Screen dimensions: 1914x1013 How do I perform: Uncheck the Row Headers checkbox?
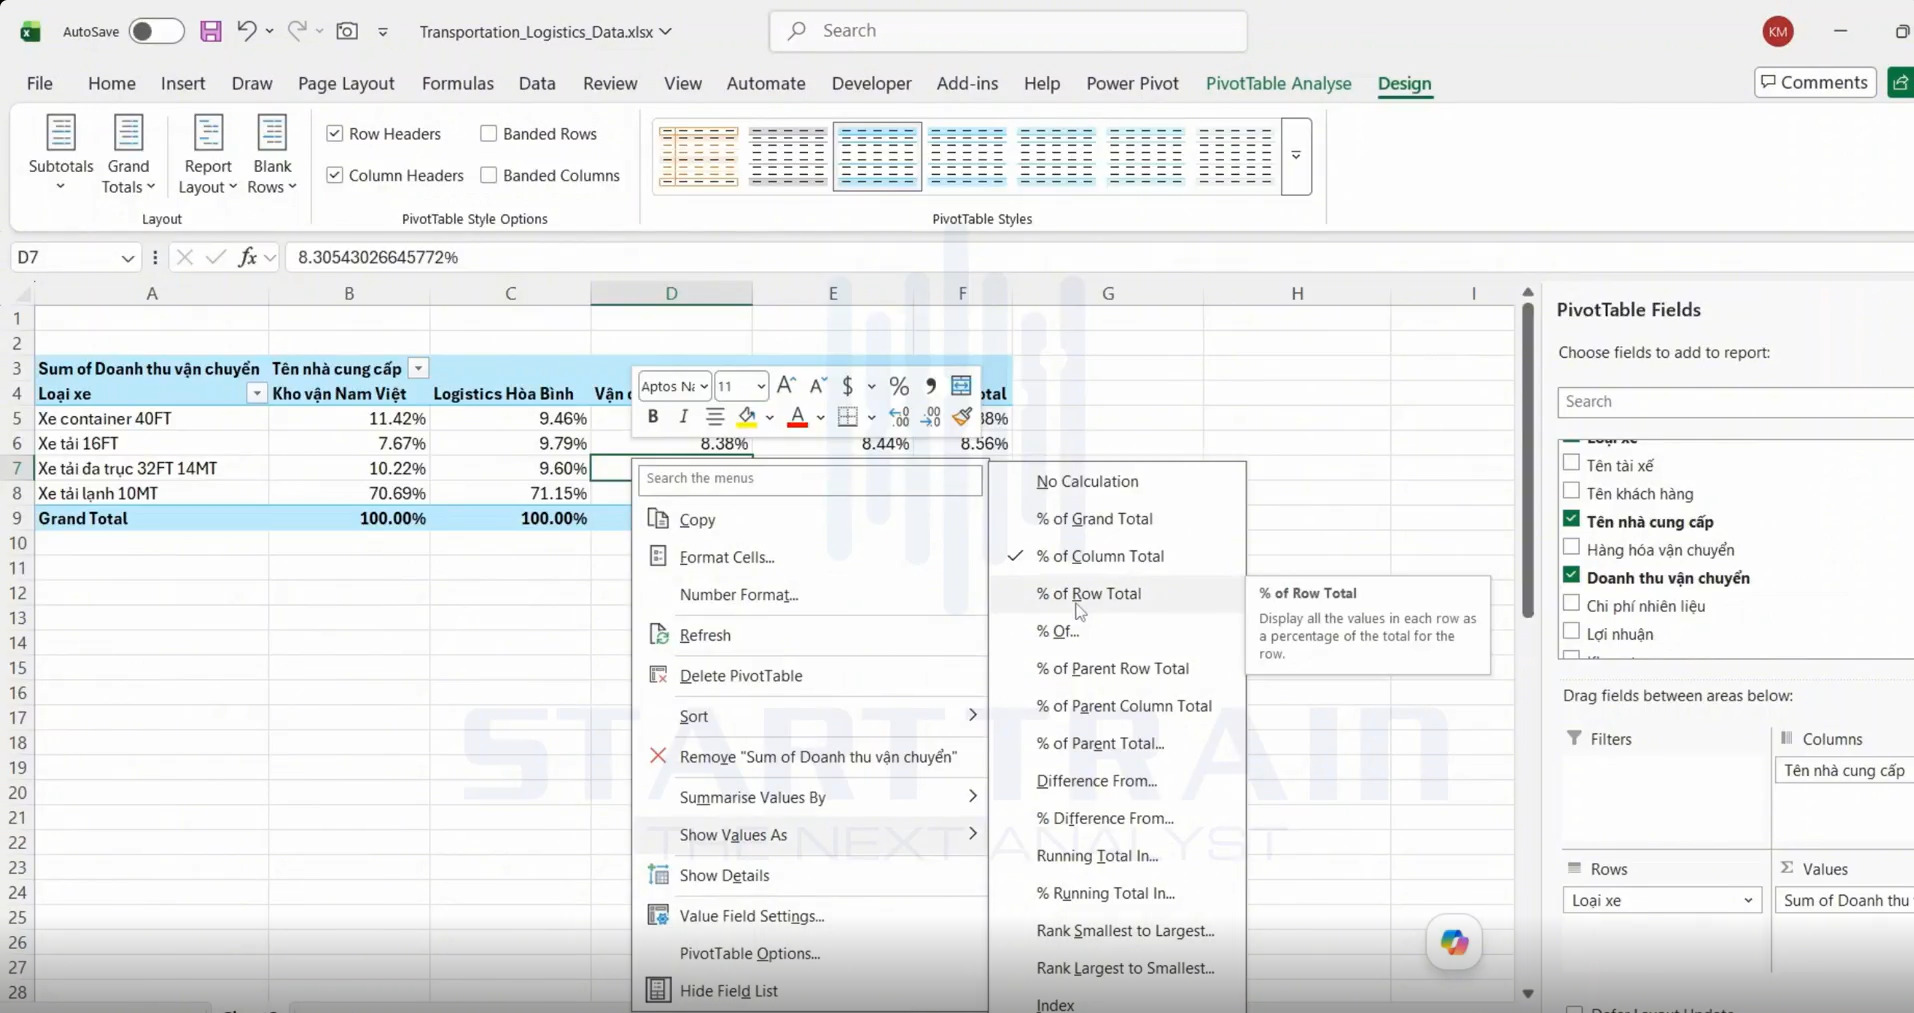[x=335, y=133]
